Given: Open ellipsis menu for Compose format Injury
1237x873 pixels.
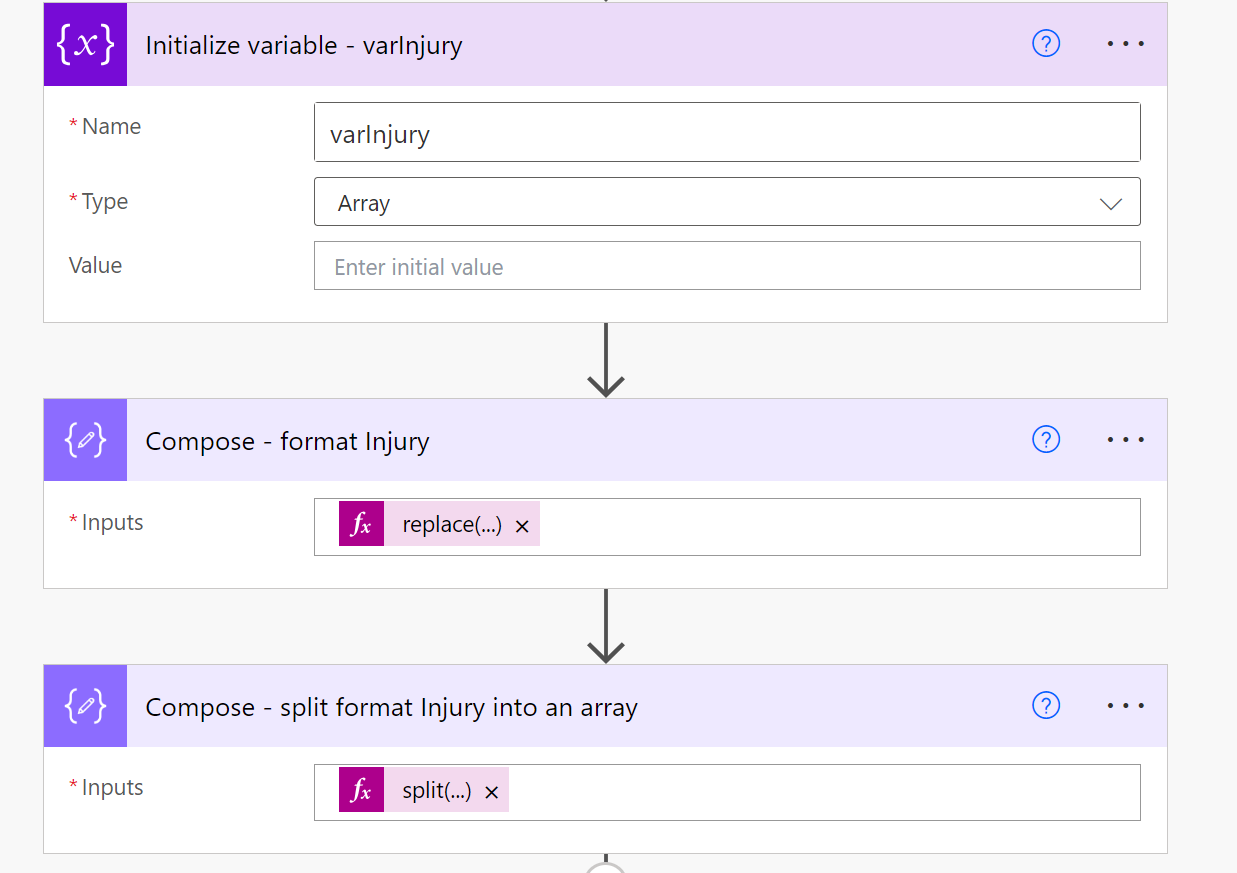Looking at the screenshot, I should (x=1126, y=440).
